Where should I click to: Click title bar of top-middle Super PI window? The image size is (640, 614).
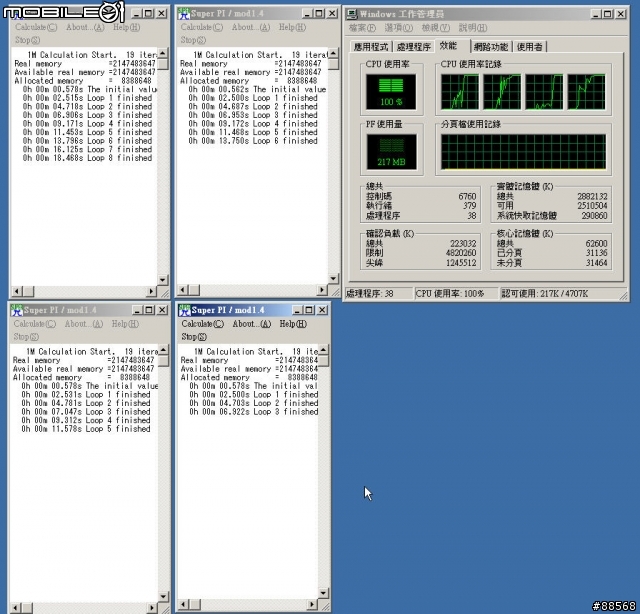[258, 14]
